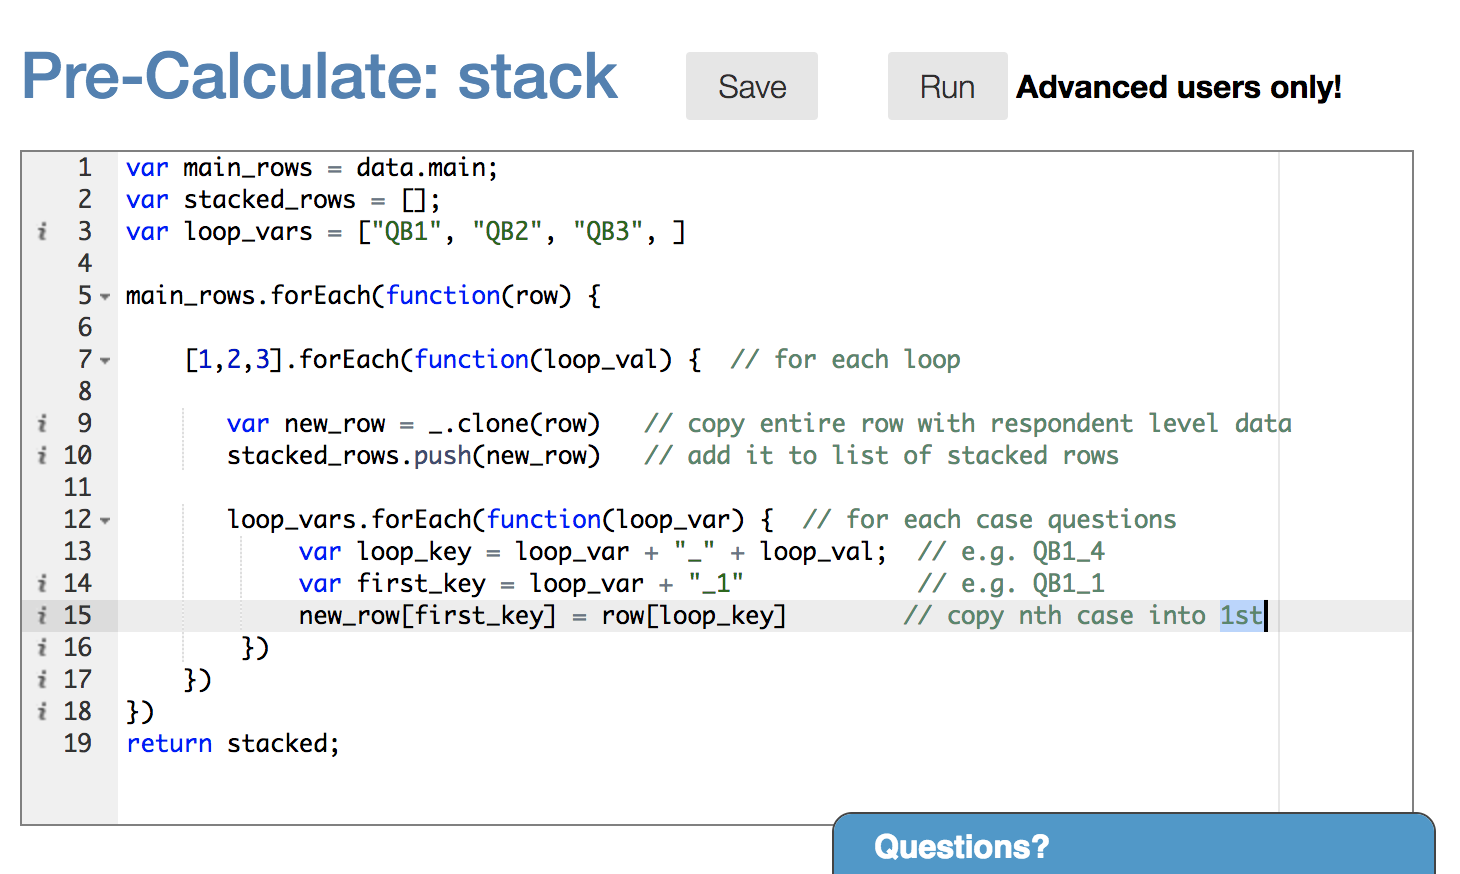
Task: Run the pre-calculate script
Action: (946, 87)
